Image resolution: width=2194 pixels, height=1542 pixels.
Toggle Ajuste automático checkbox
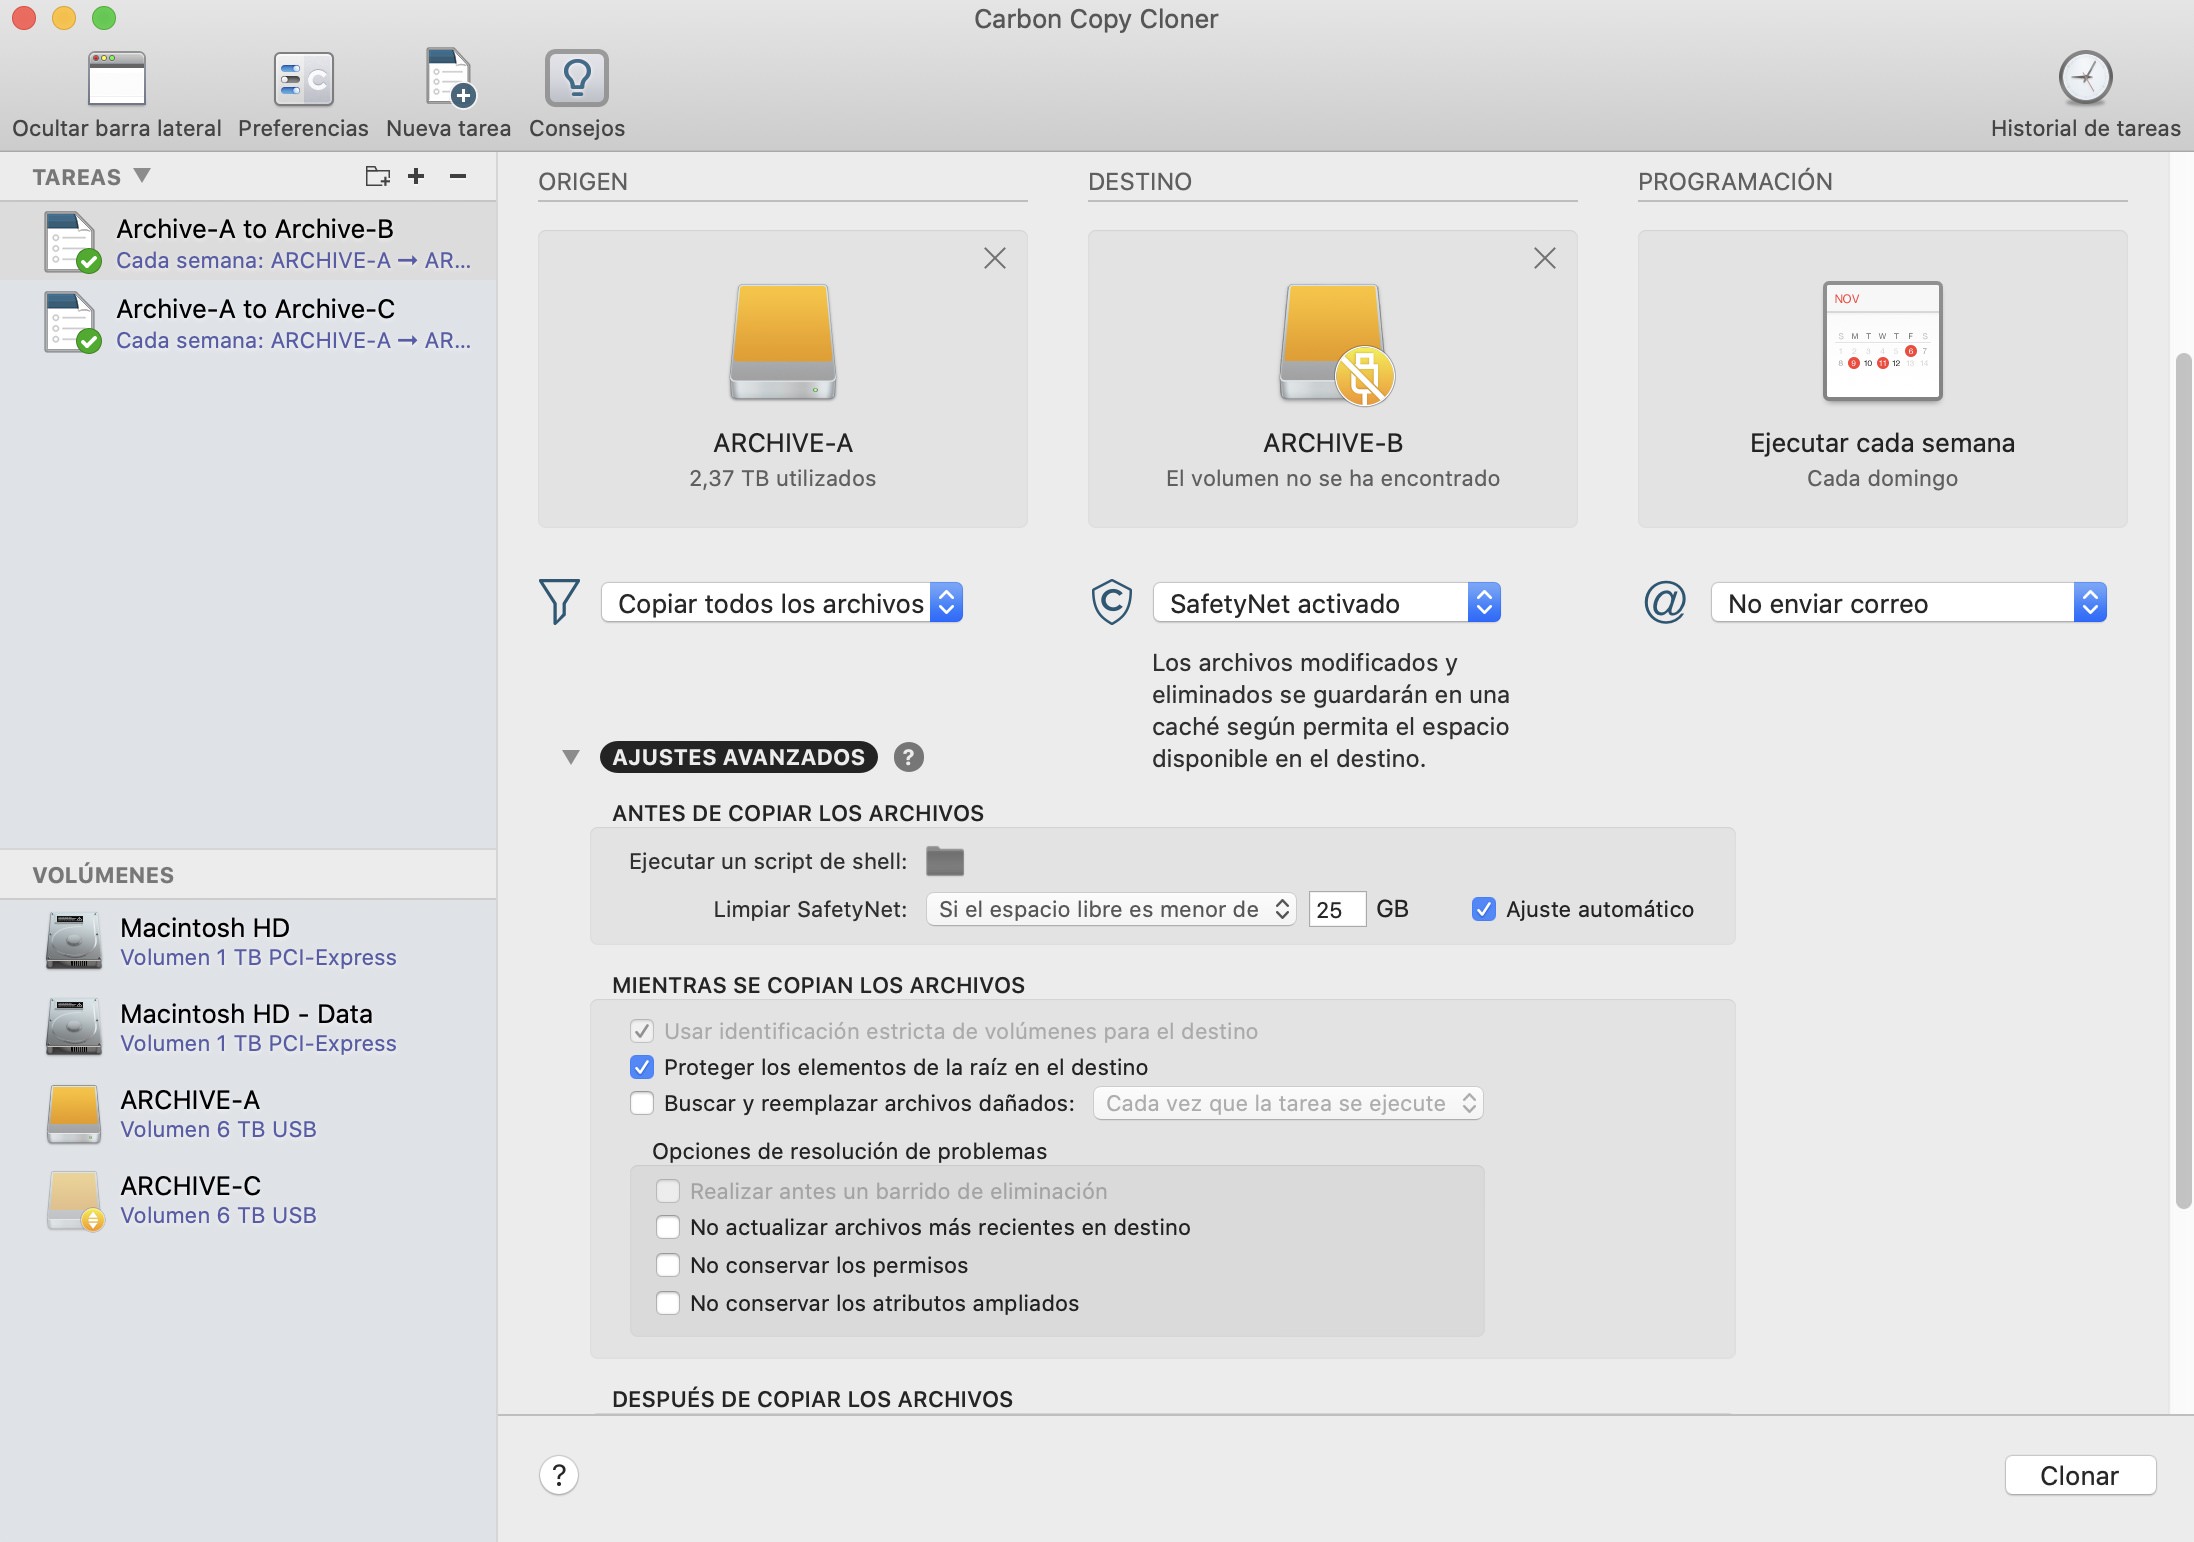1484,909
